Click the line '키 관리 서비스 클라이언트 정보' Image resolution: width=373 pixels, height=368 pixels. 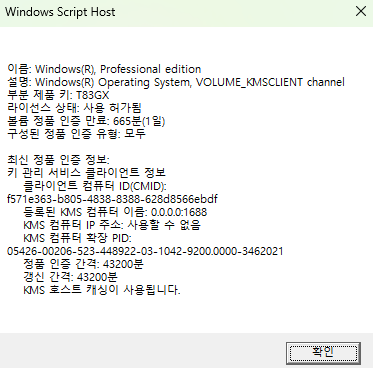86,173
